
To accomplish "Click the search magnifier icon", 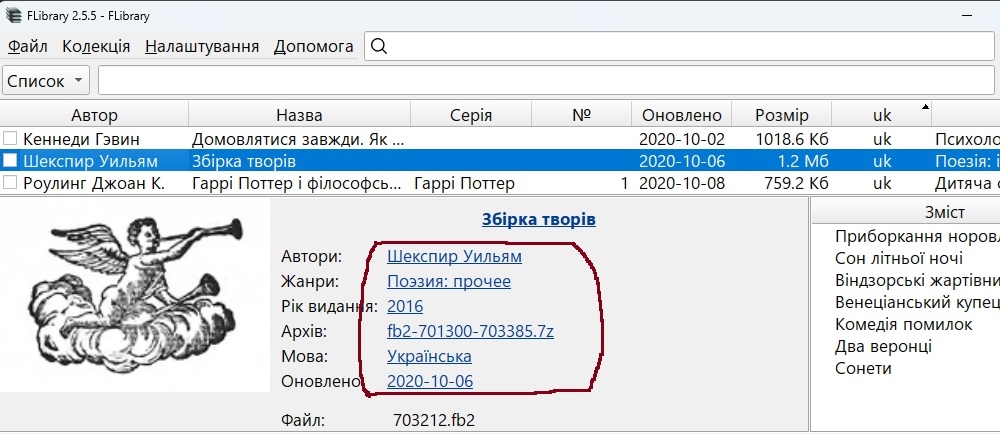I will 379,47.
